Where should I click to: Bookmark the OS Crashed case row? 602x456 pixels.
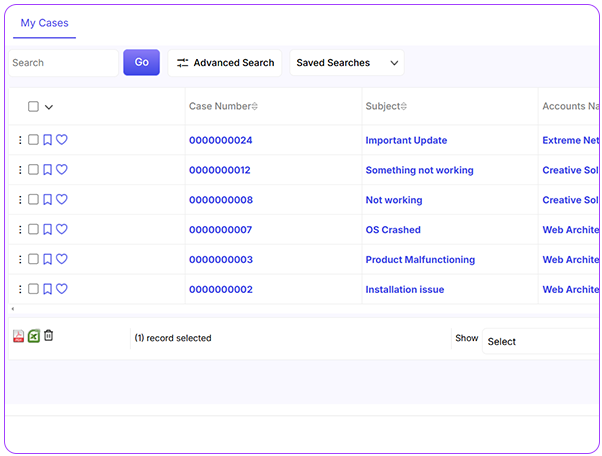tap(47, 230)
